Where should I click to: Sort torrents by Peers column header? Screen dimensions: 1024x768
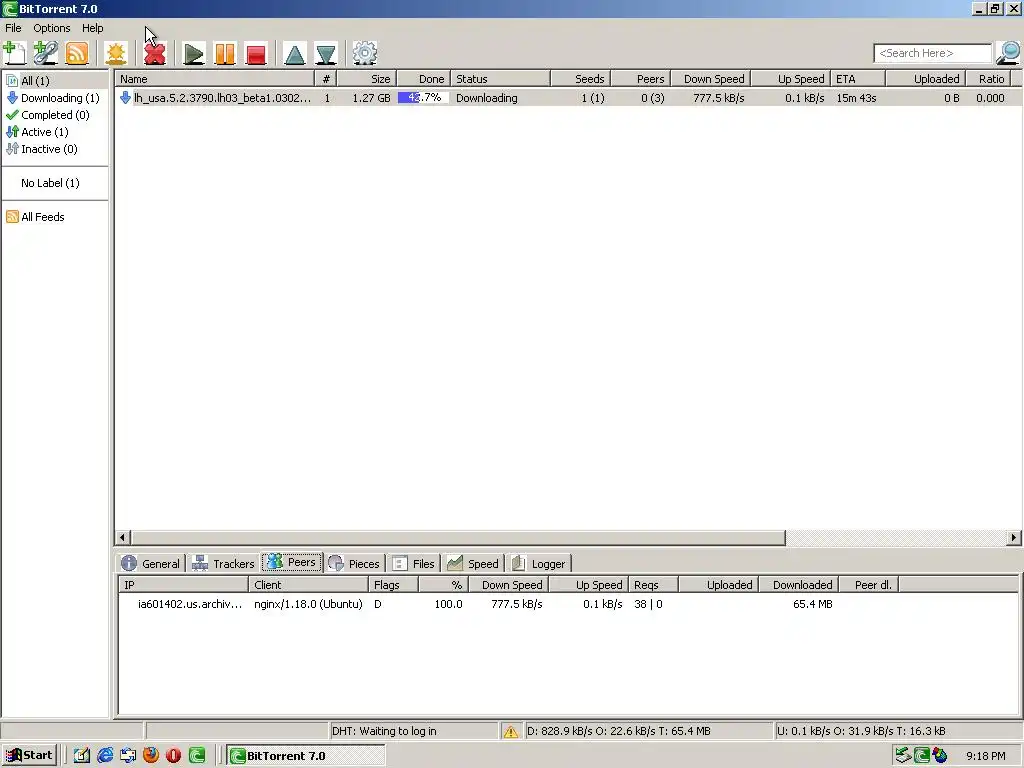(x=641, y=79)
